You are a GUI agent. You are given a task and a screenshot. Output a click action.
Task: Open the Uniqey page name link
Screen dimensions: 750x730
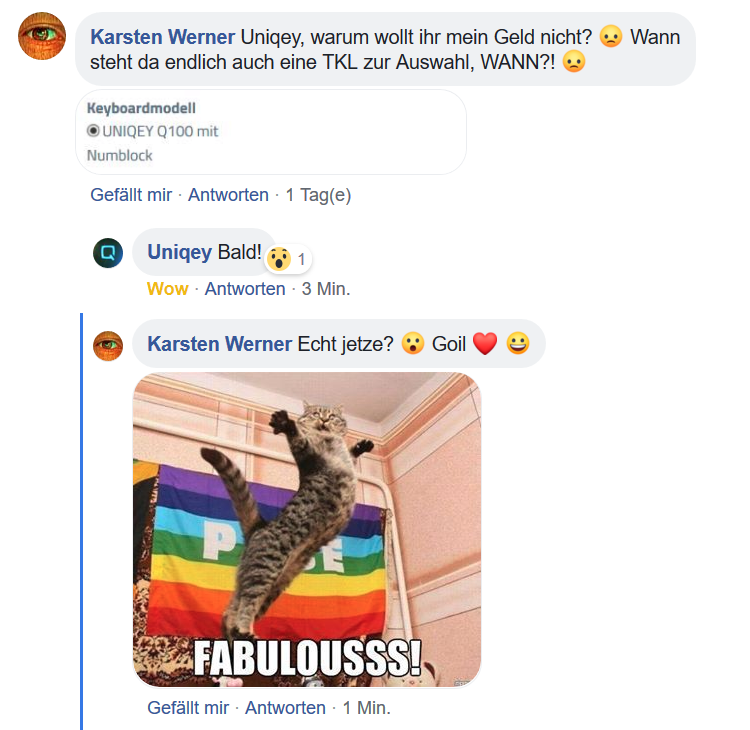[179, 252]
